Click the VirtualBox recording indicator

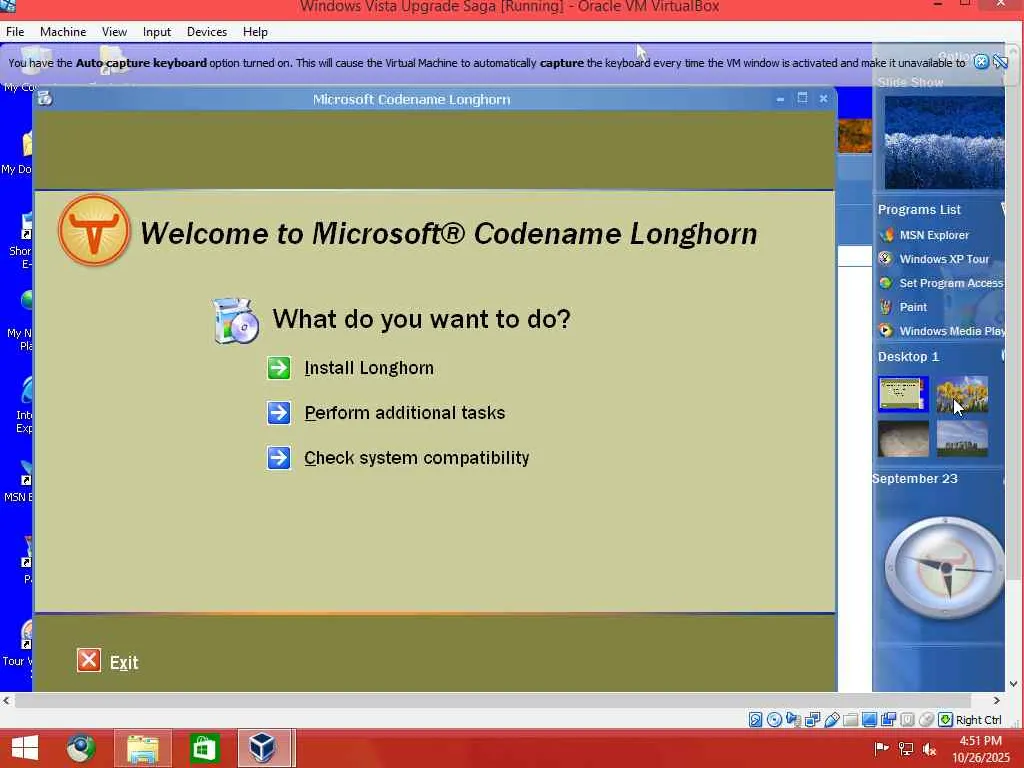click(888, 720)
